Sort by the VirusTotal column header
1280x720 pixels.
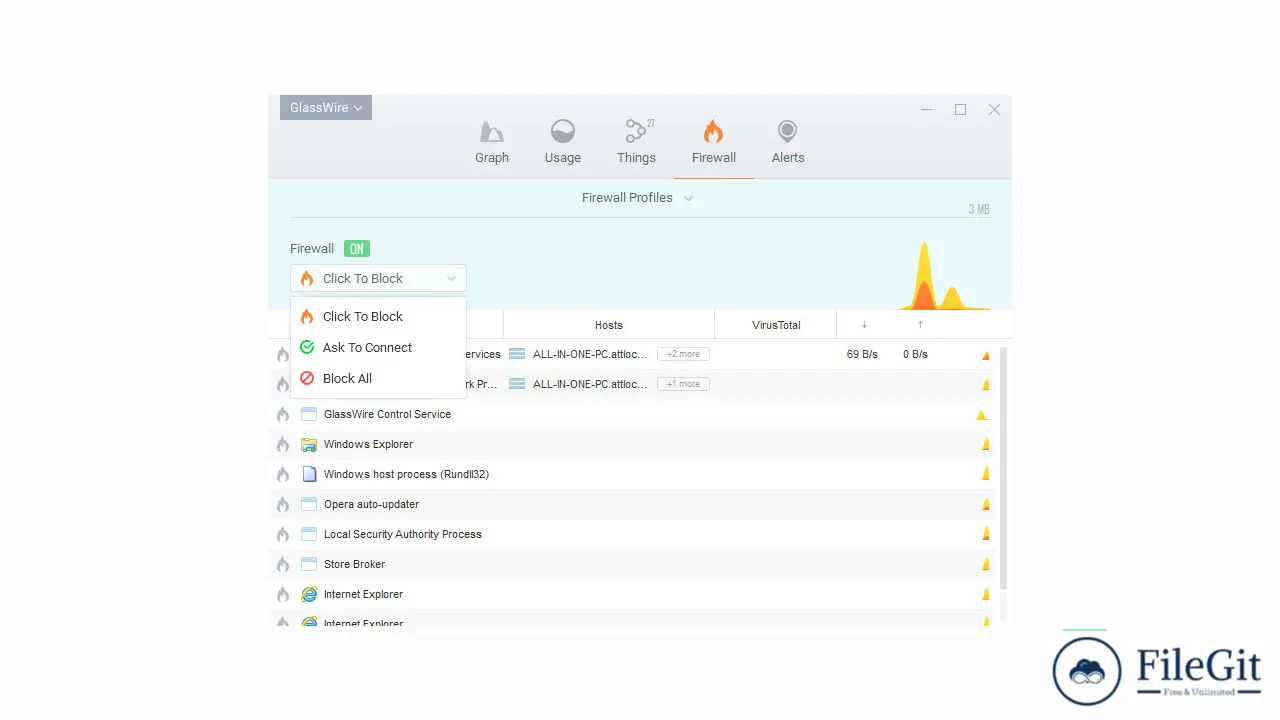coord(776,325)
